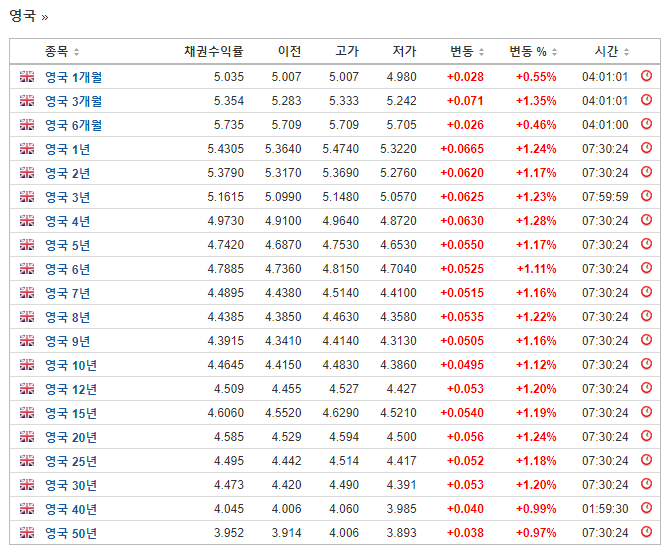The height and width of the screenshot is (552, 669).
Task: Click the clock icon in 영국 20년 row
Action: coord(646,436)
